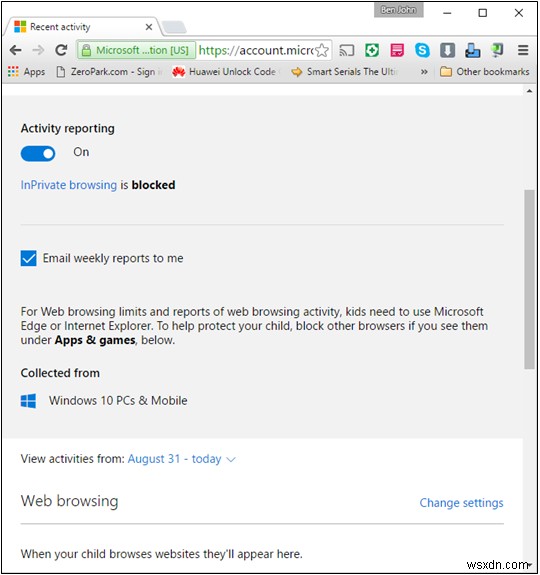Click the Ben John profile button
Image resolution: width=540 pixels, height=575 pixels.
pyautogui.click(x=398, y=10)
